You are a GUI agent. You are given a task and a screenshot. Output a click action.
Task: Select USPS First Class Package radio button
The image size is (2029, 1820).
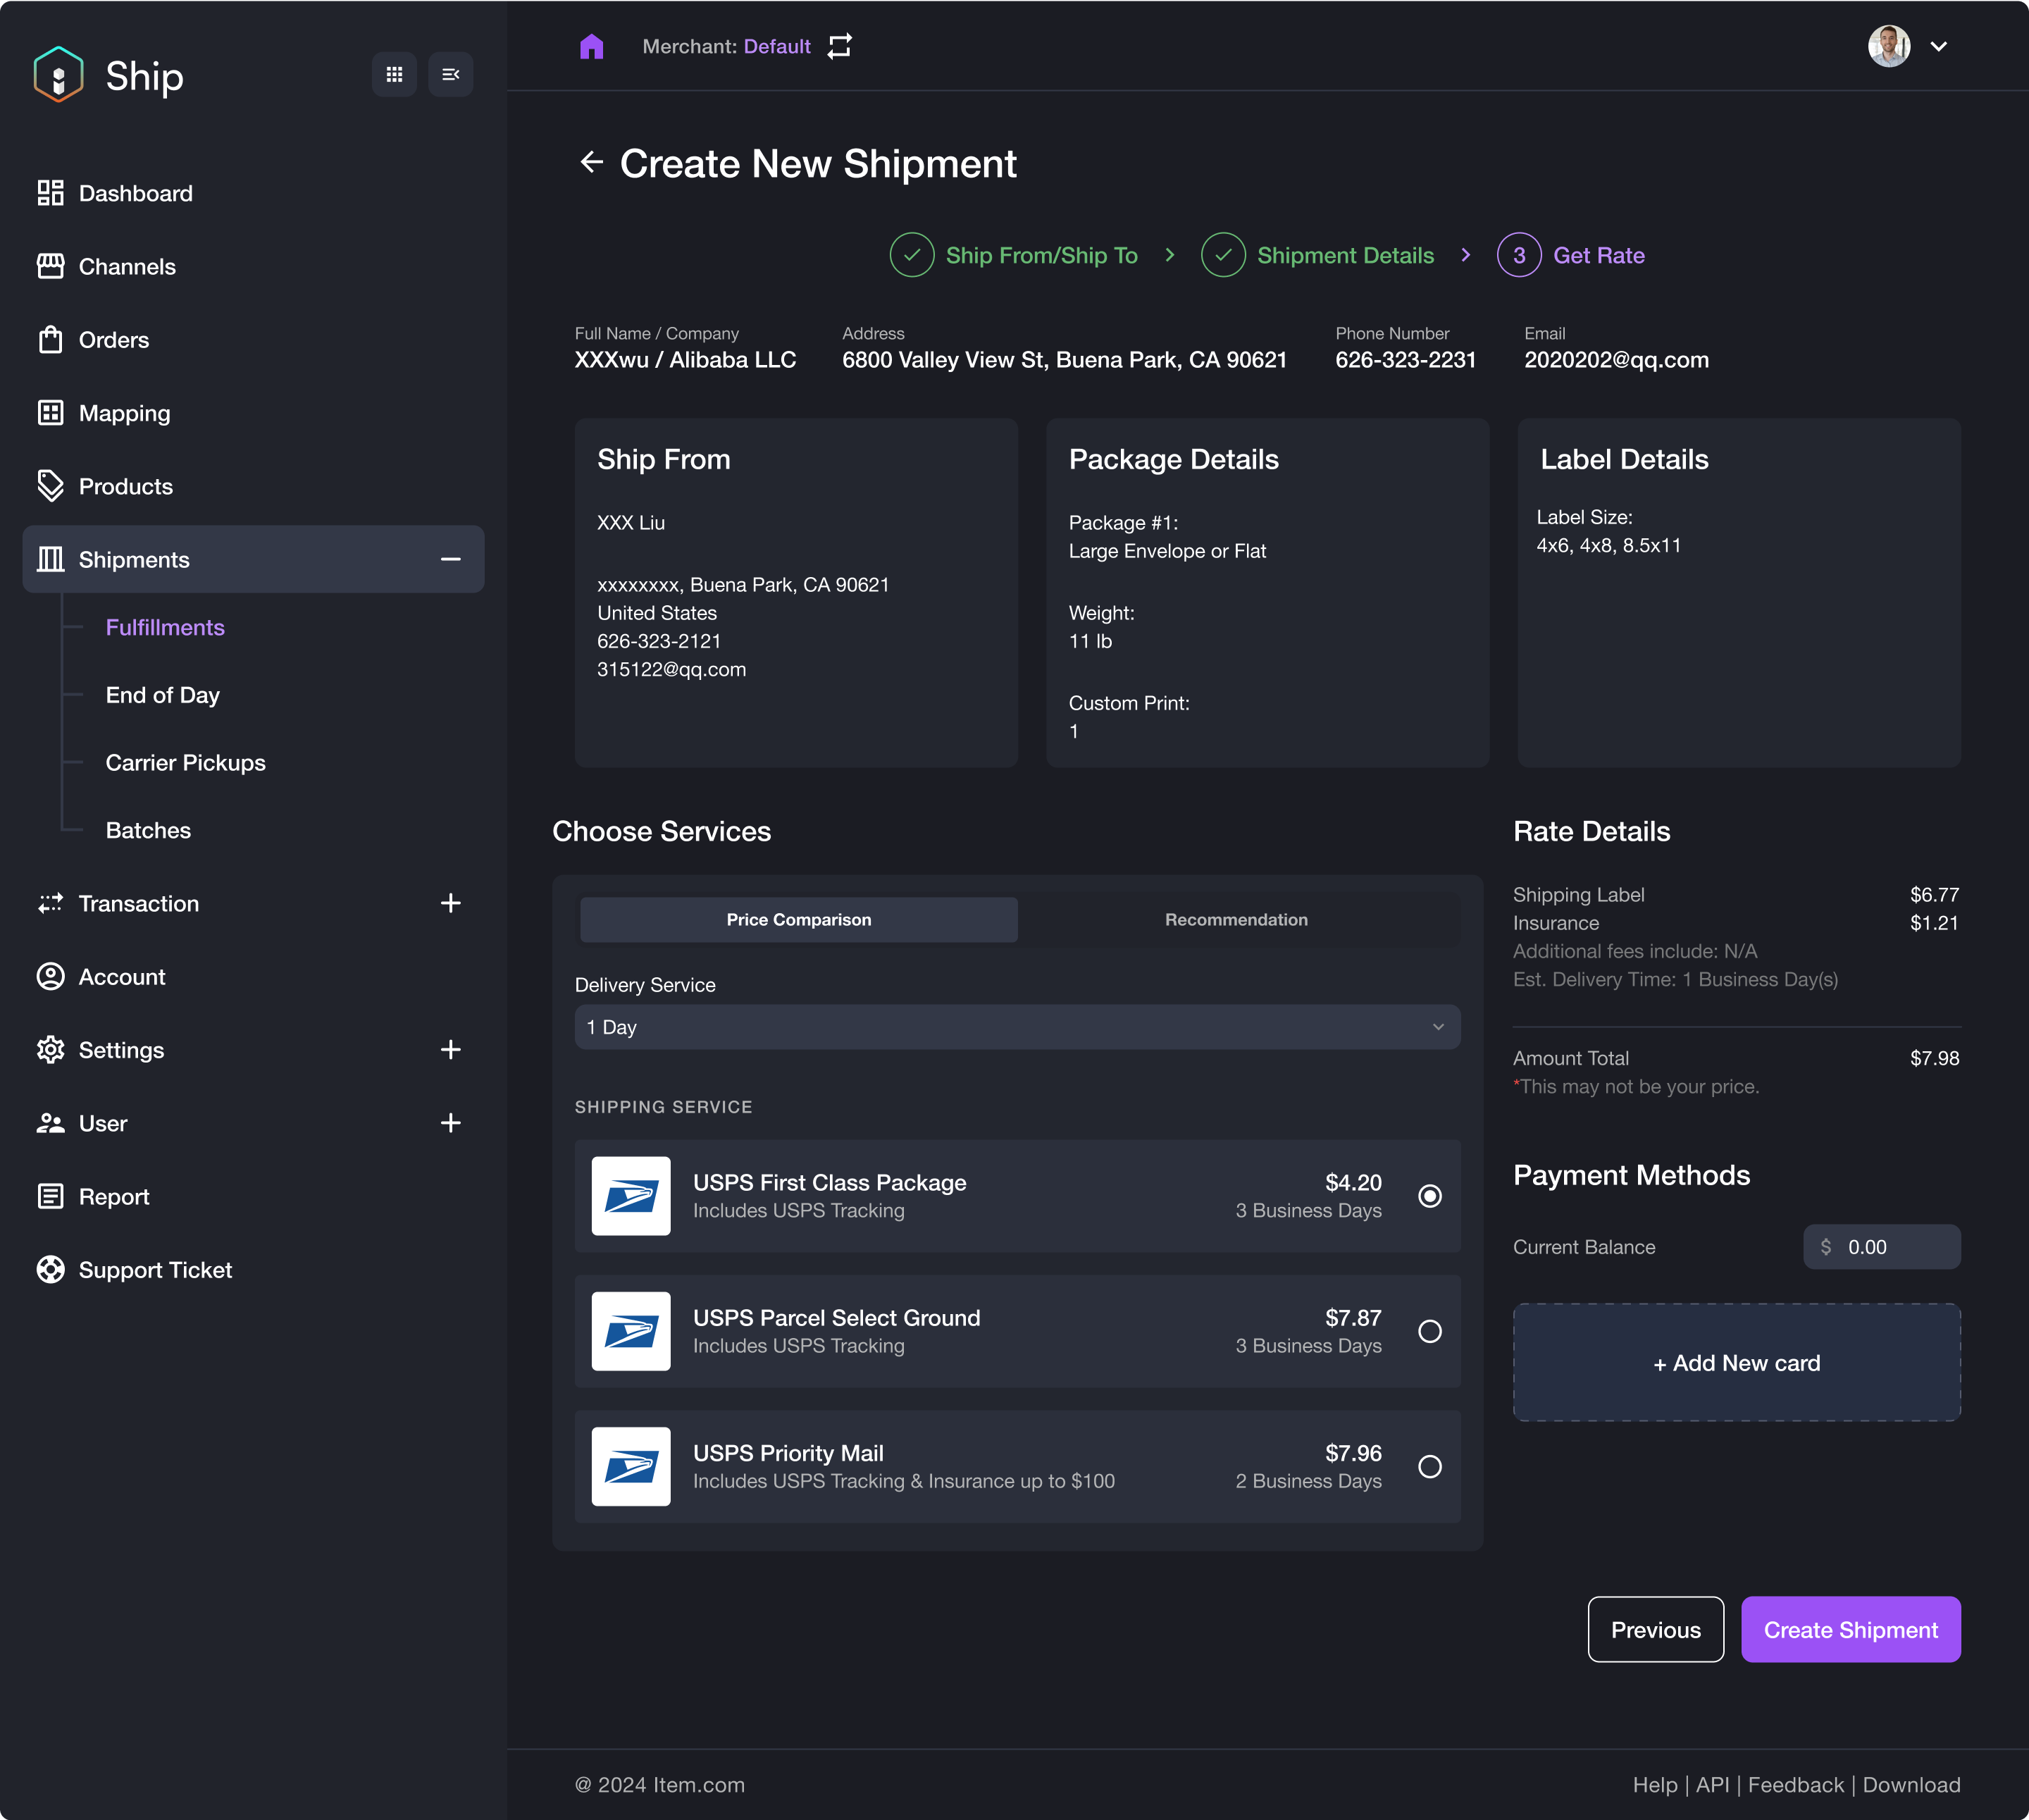[x=1429, y=1196]
